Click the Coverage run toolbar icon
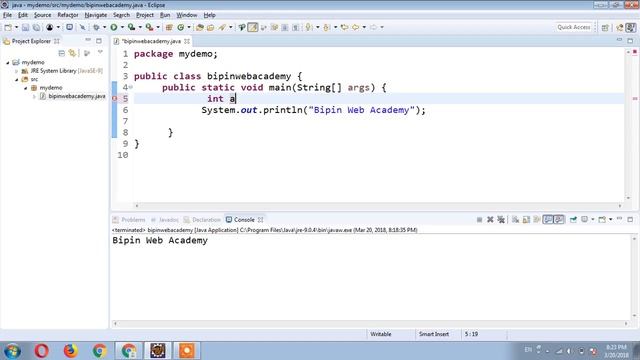This screenshot has width=640, height=360. (x=131, y=27)
